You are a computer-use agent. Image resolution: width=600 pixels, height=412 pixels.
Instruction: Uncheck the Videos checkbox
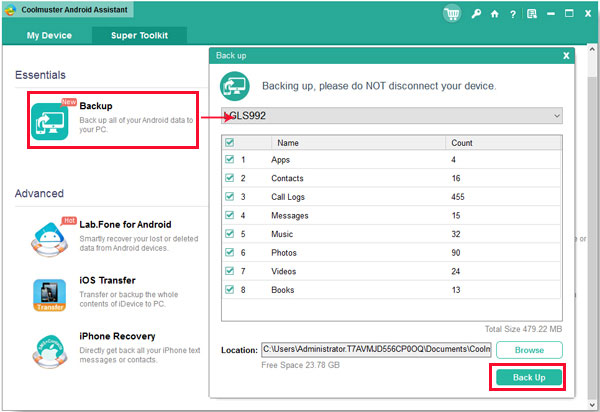coord(230,270)
